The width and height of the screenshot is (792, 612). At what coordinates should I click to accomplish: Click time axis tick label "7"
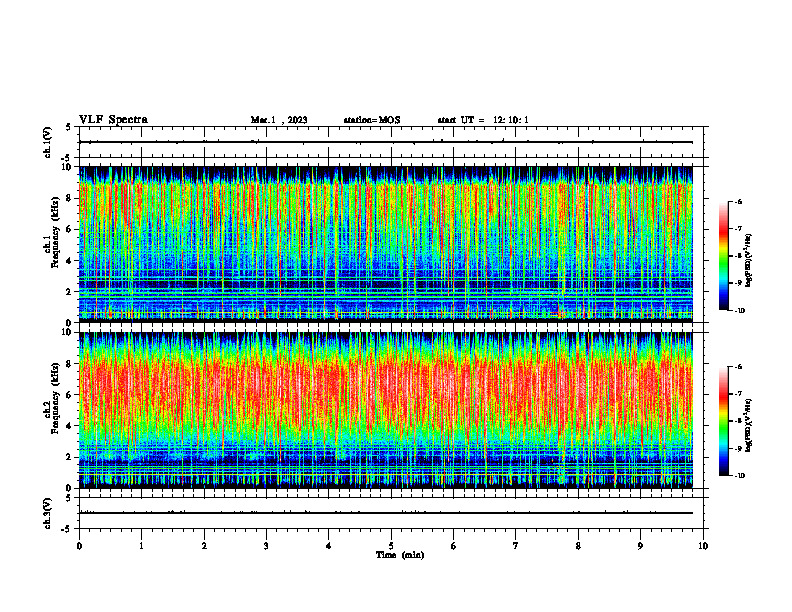tap(516, 546)
